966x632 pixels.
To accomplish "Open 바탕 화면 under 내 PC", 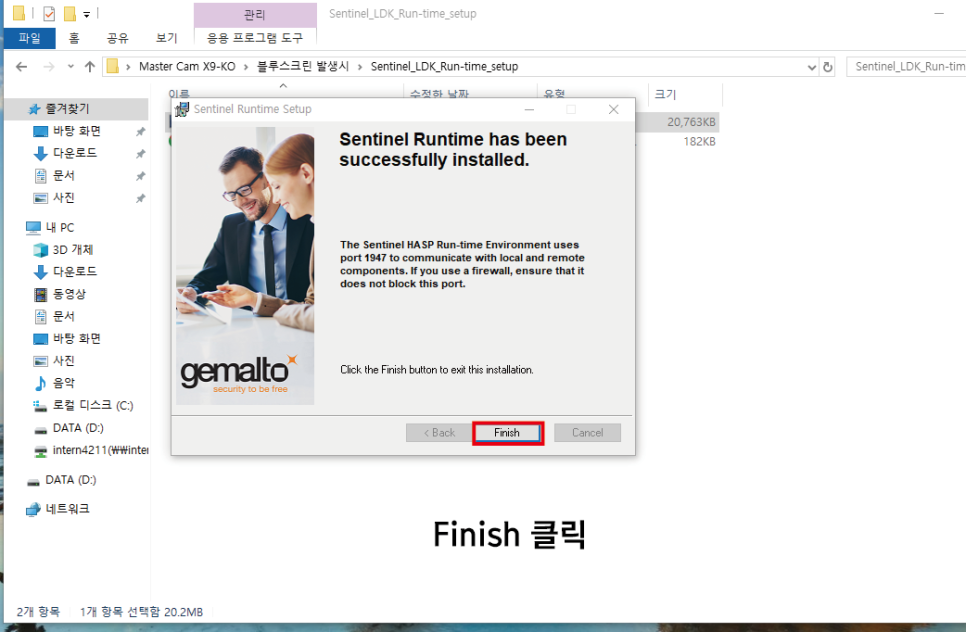I will (77, 338).
